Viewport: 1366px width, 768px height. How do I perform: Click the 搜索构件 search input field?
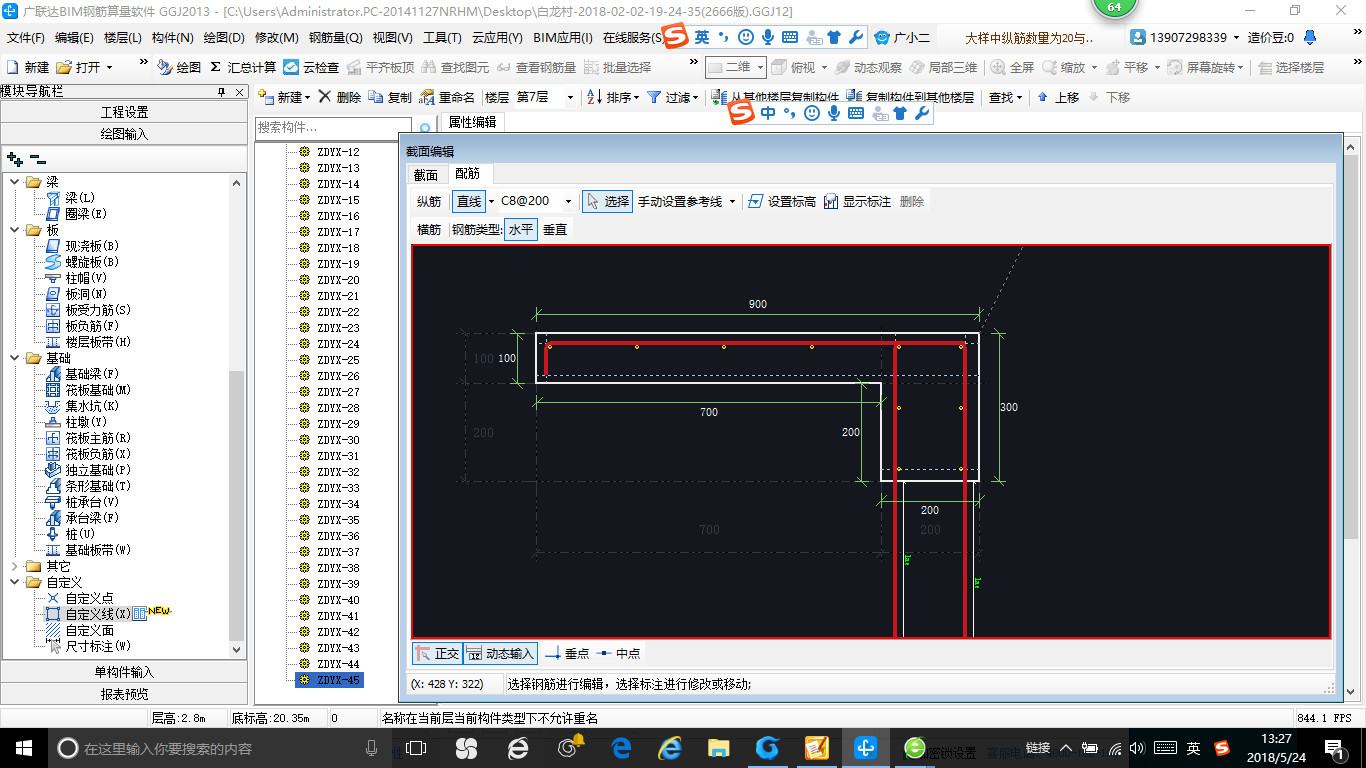334,128
